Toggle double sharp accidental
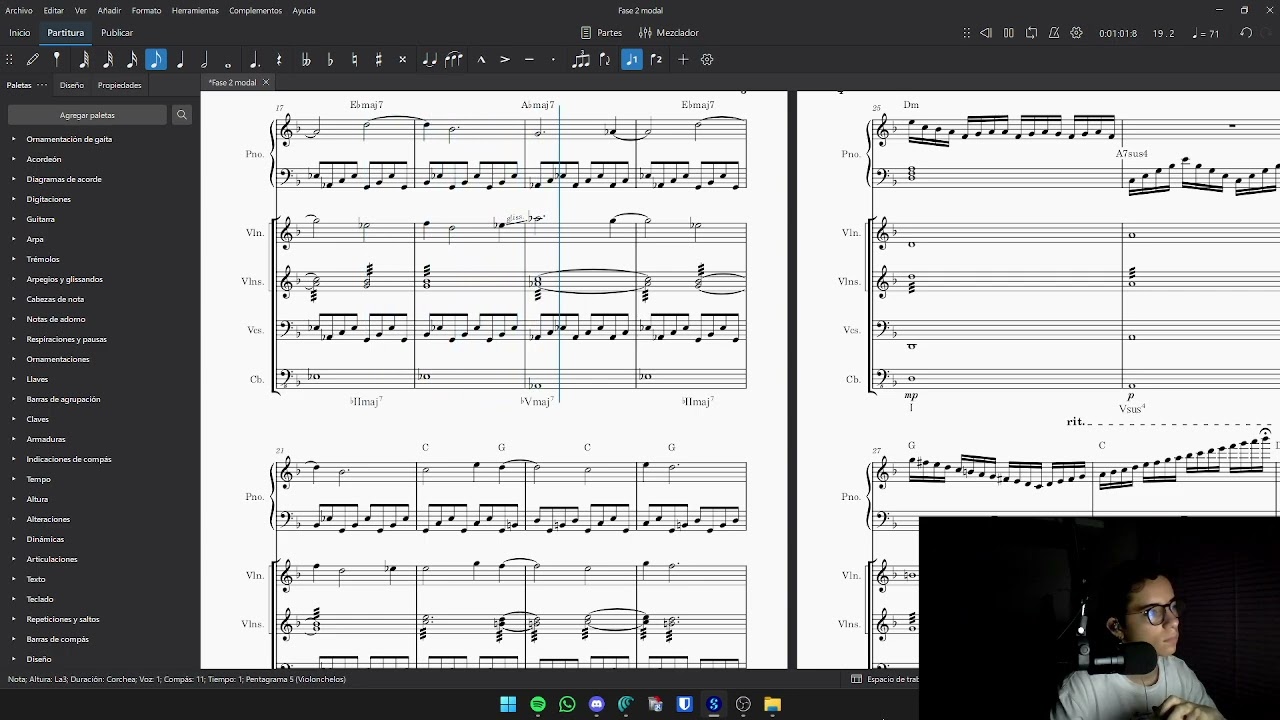Screen dimensions: 1280x720 click(x=403, y=60)
